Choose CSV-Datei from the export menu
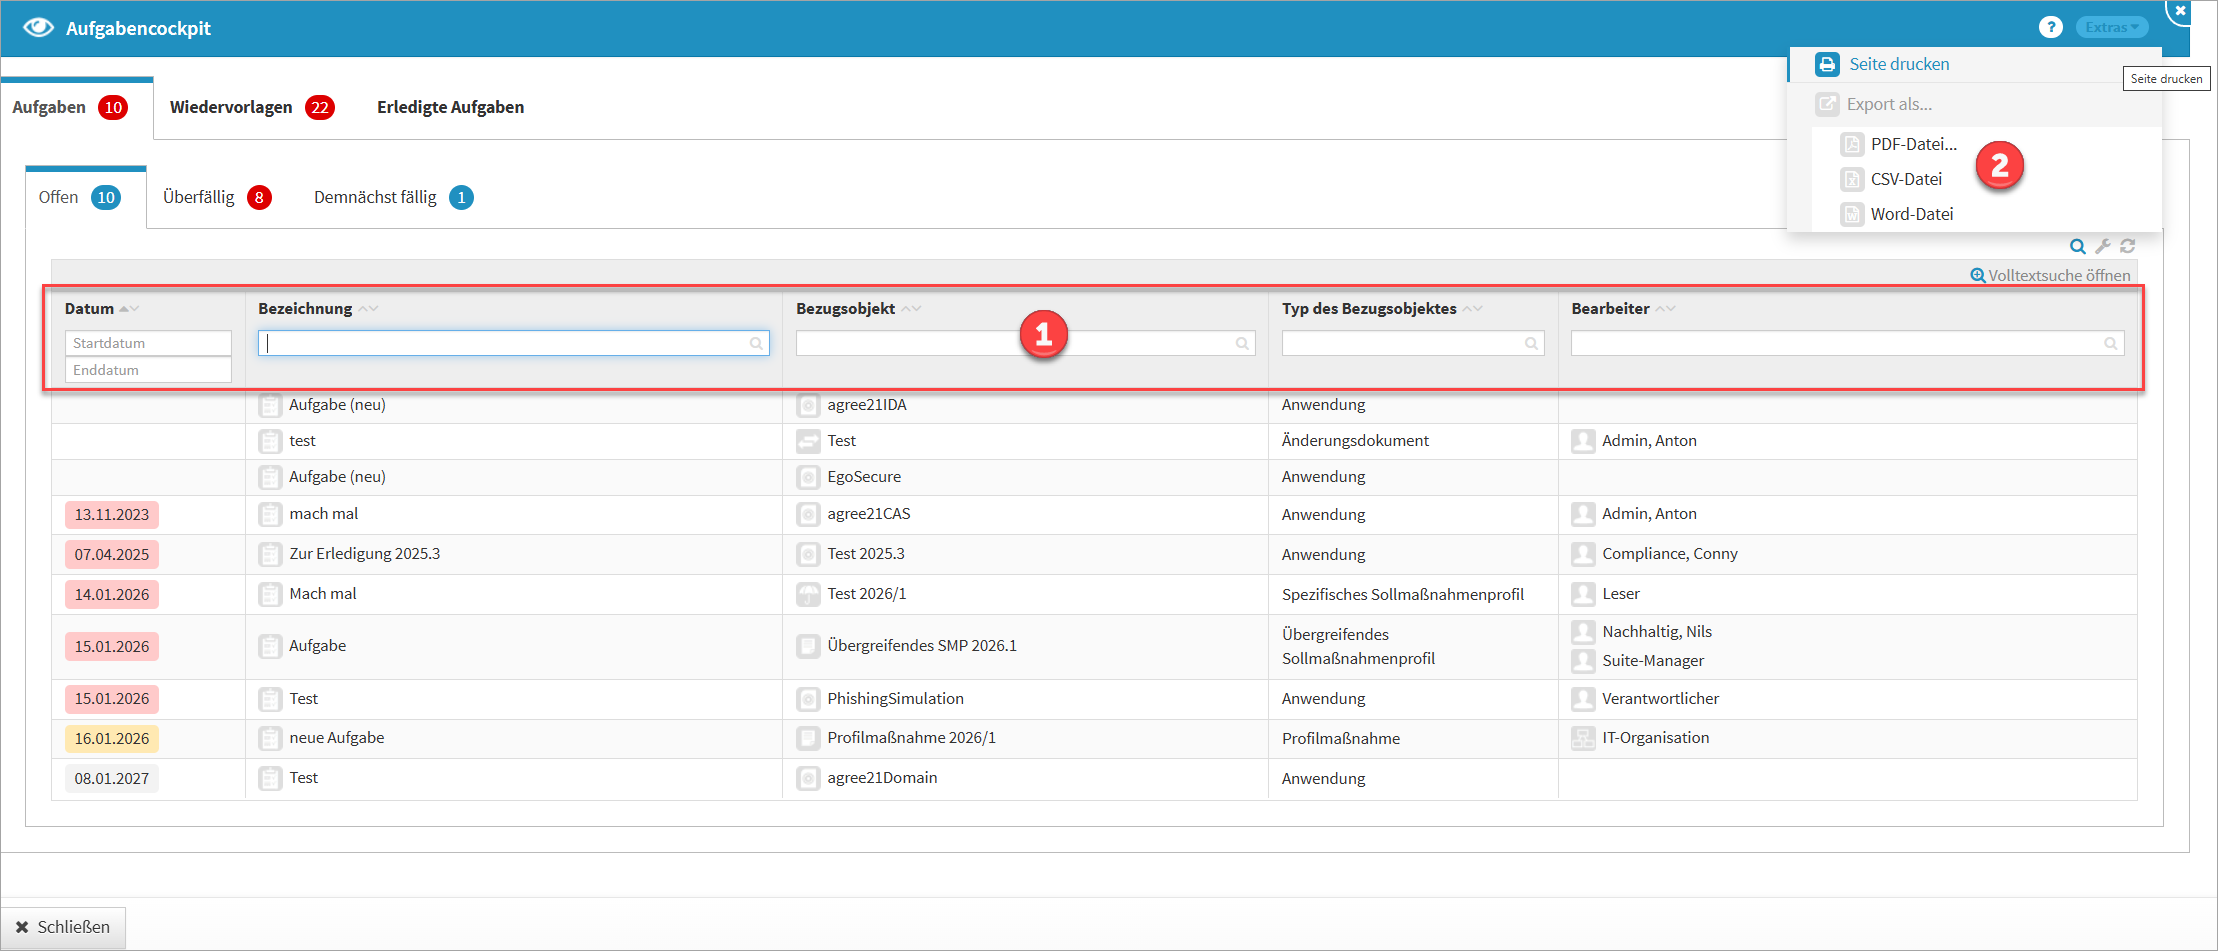This screenshot has width=2218, height=951. tap(1905, 179)
